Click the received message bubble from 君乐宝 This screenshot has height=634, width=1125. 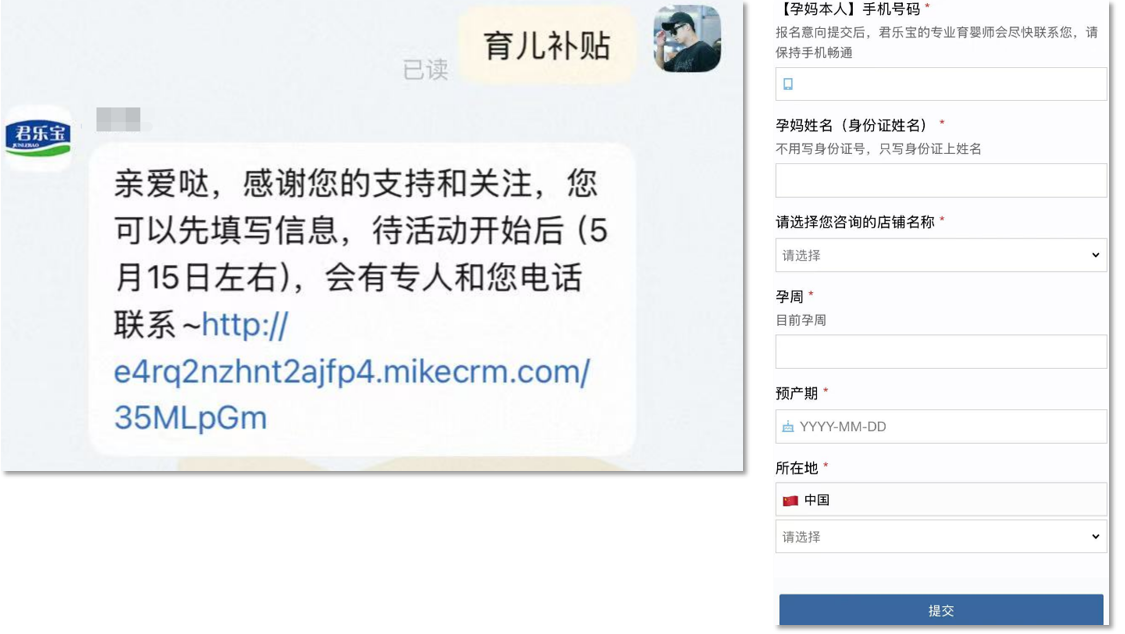click(x=362, y=300)
